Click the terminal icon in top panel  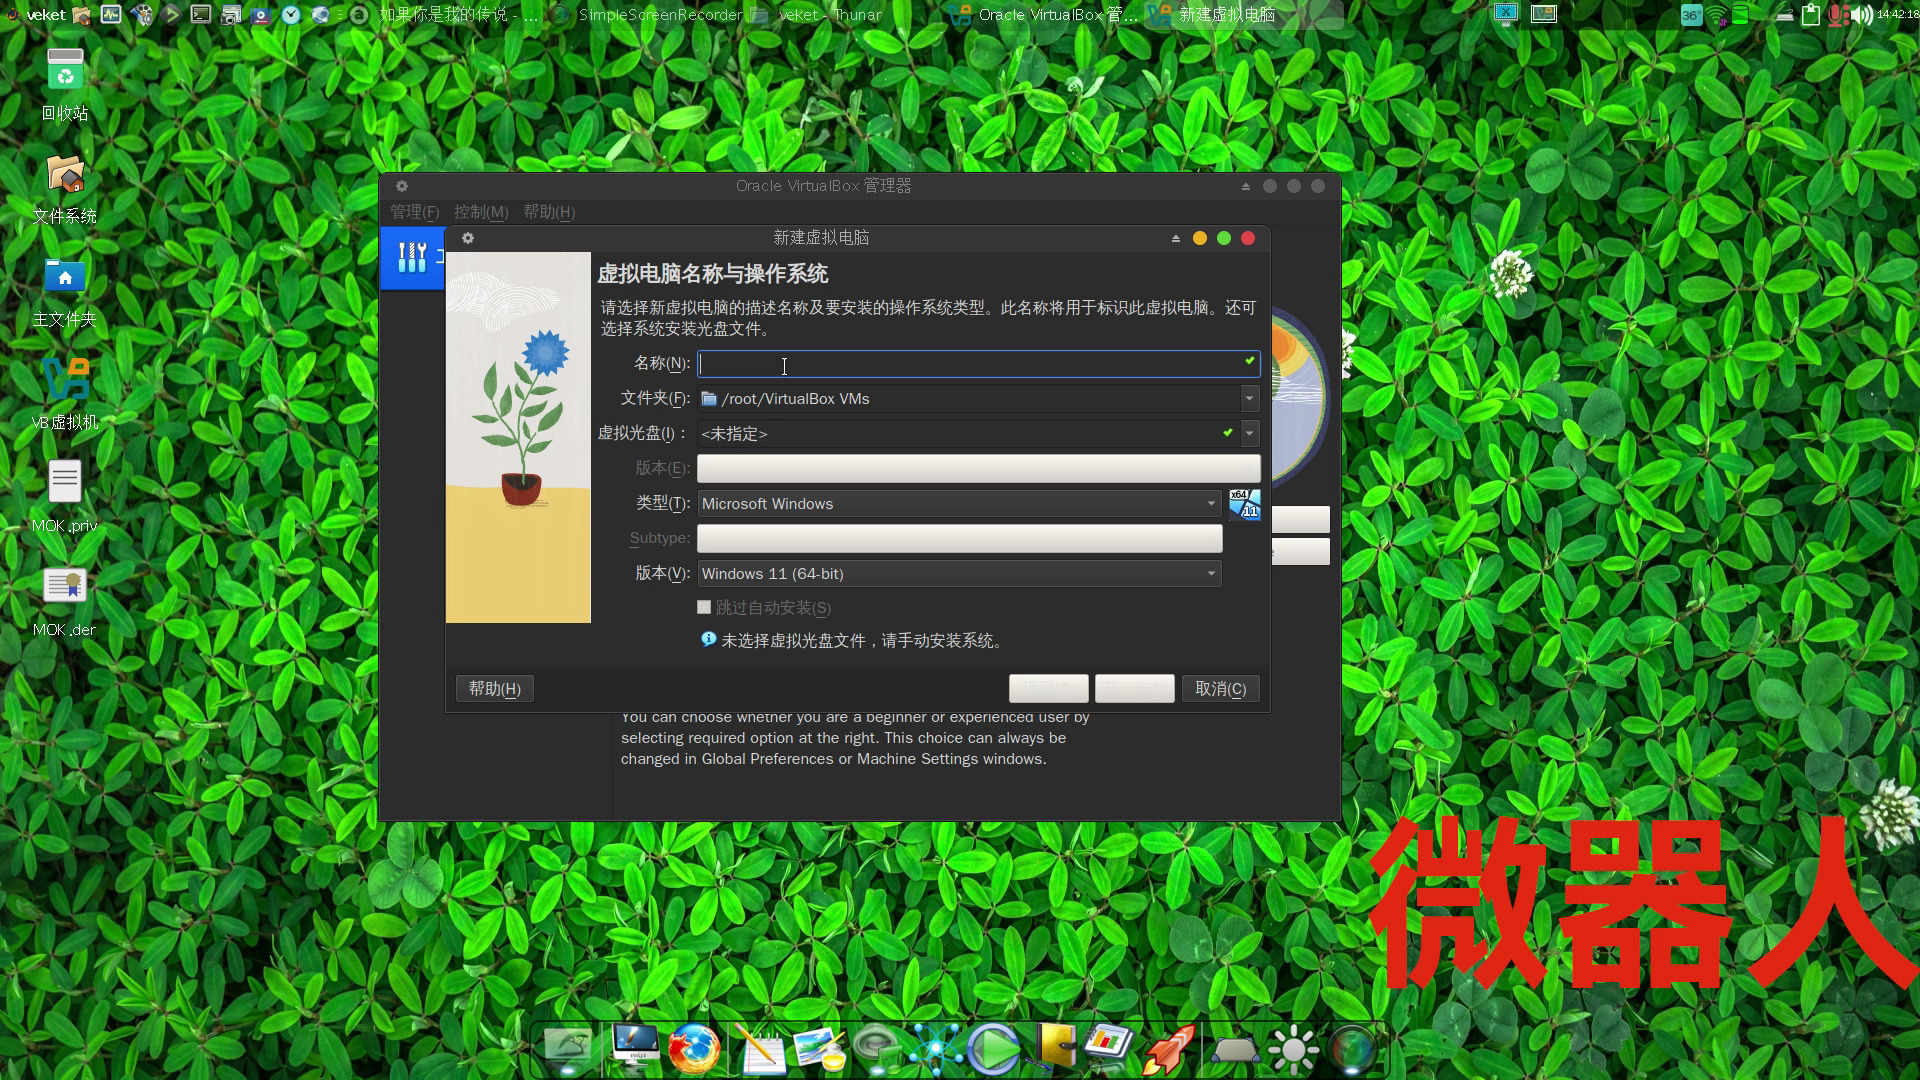tap(201, 14)
